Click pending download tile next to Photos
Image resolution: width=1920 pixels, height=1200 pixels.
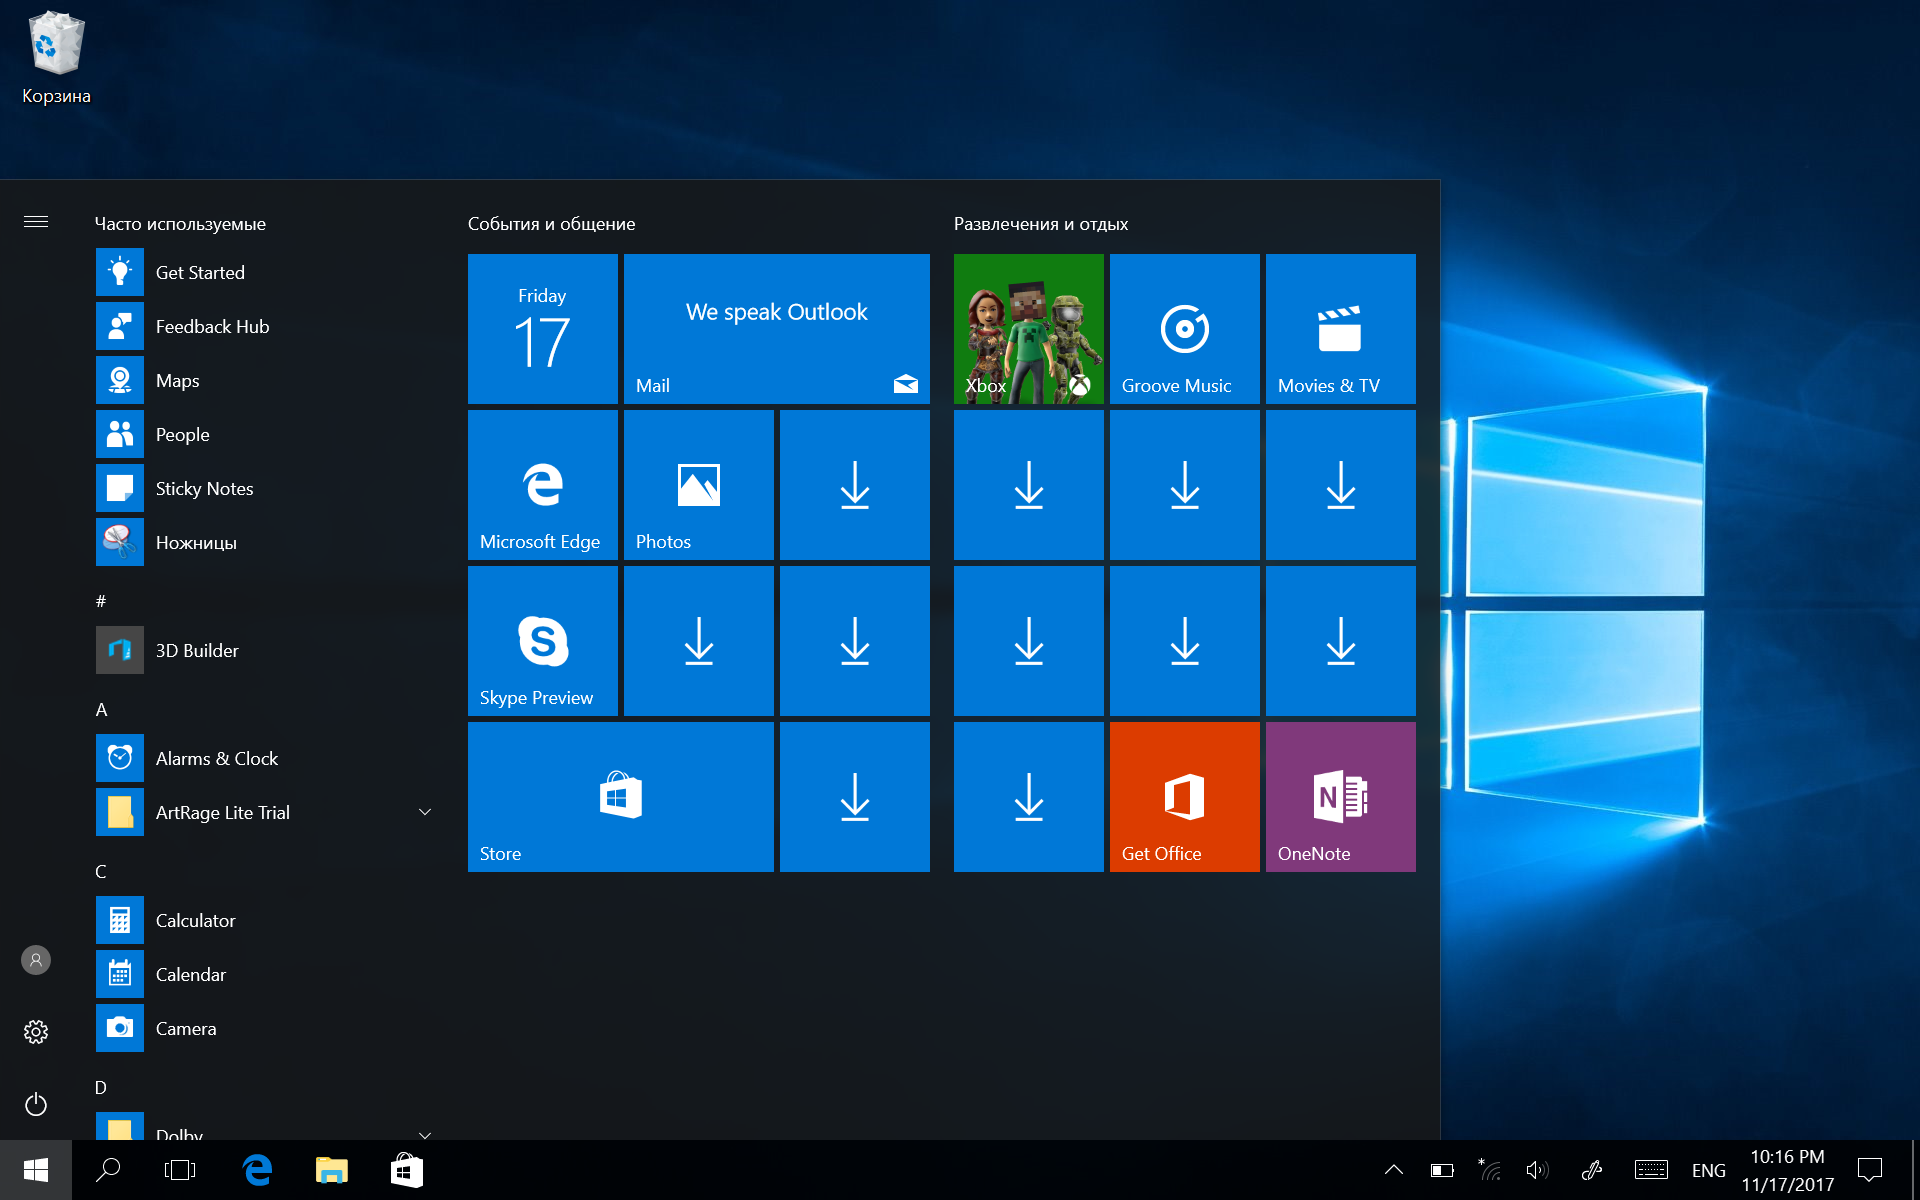click(855, 485)
